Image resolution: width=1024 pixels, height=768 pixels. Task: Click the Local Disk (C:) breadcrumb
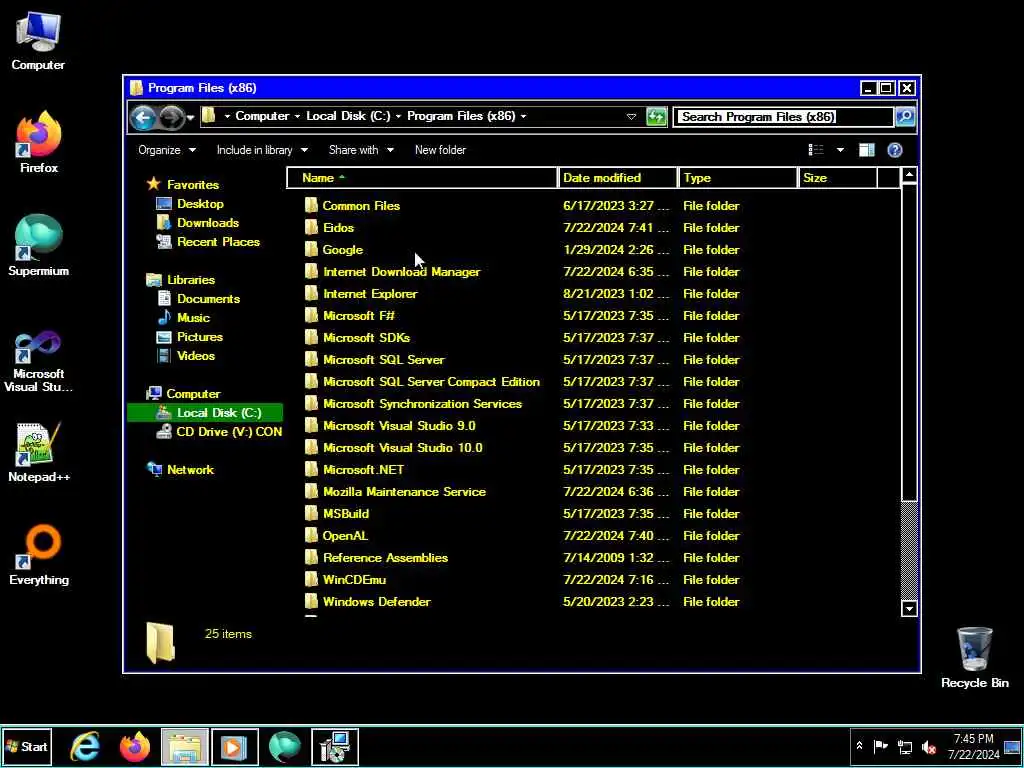coord(348,116)
